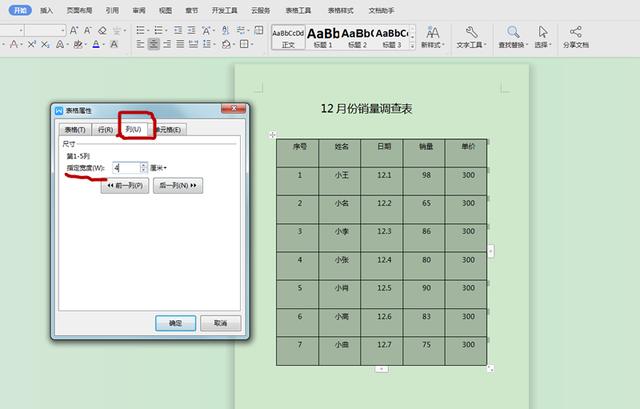Open the 页面布局 ribbon tab
The width and height of the screenshot is (640, 409).
pos(79,10)
